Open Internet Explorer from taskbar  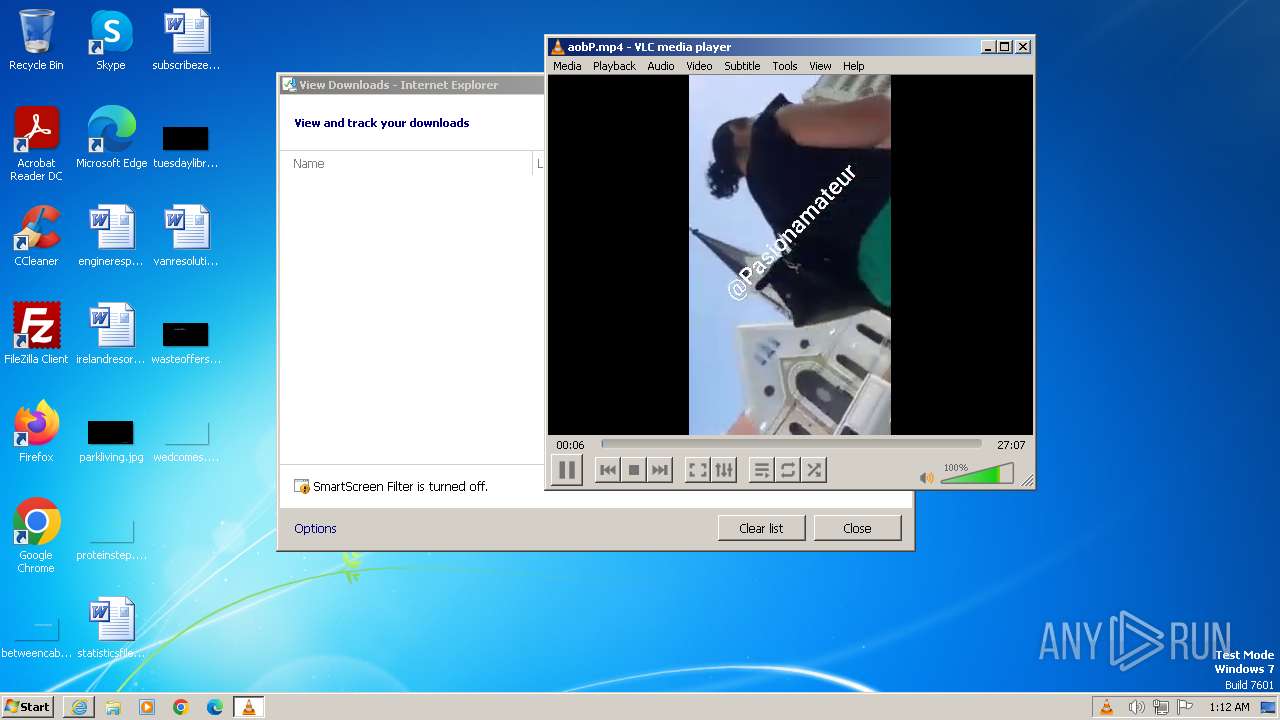click(79, 707)
